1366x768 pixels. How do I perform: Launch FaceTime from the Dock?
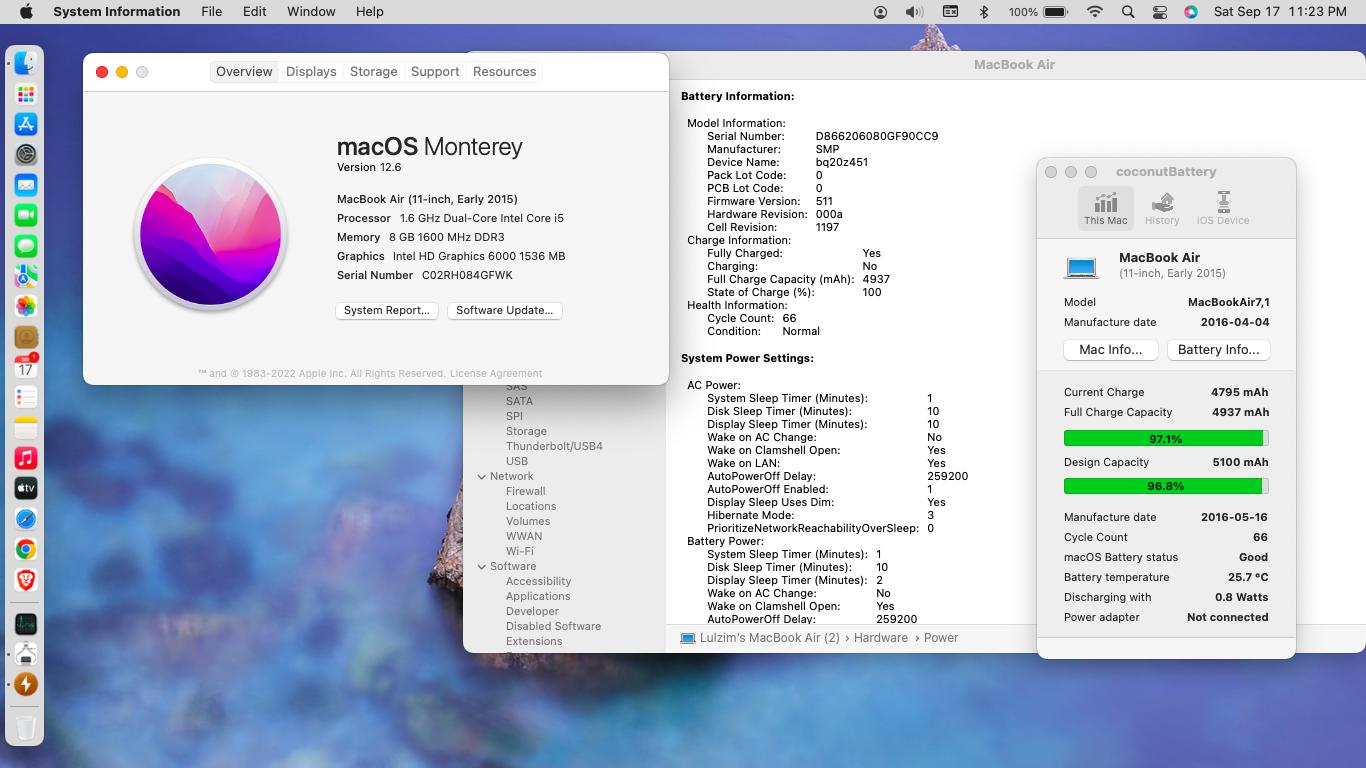pyautogui.click(x=26, y=216)
